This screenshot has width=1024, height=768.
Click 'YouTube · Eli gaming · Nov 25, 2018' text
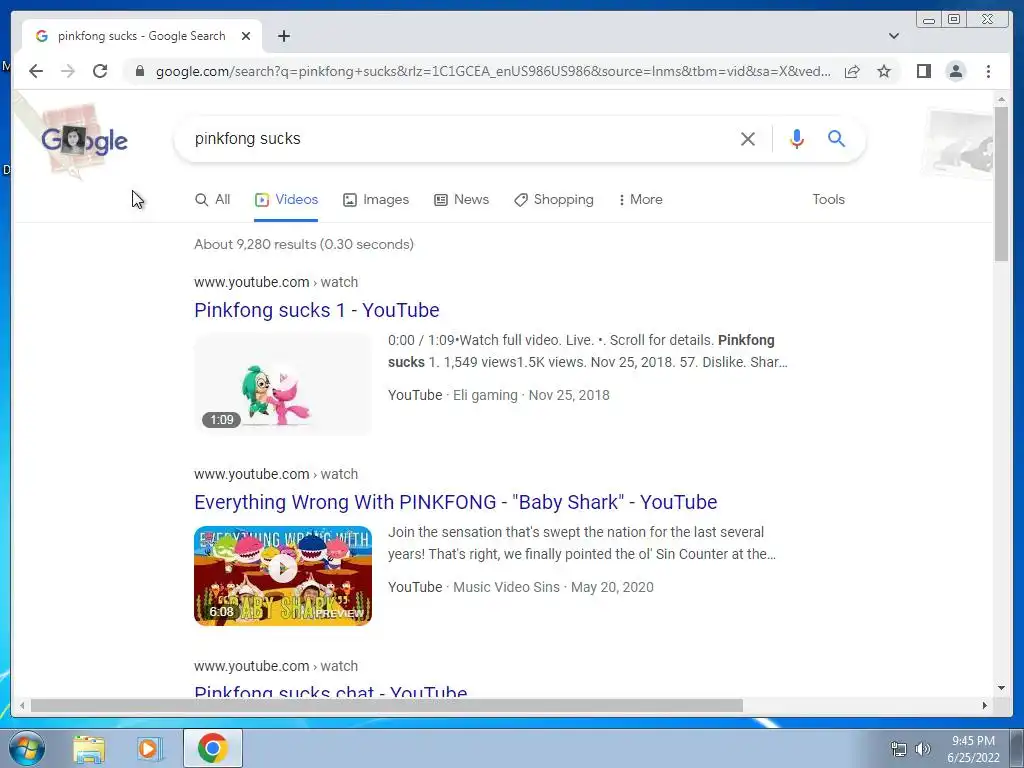[498, 395]
